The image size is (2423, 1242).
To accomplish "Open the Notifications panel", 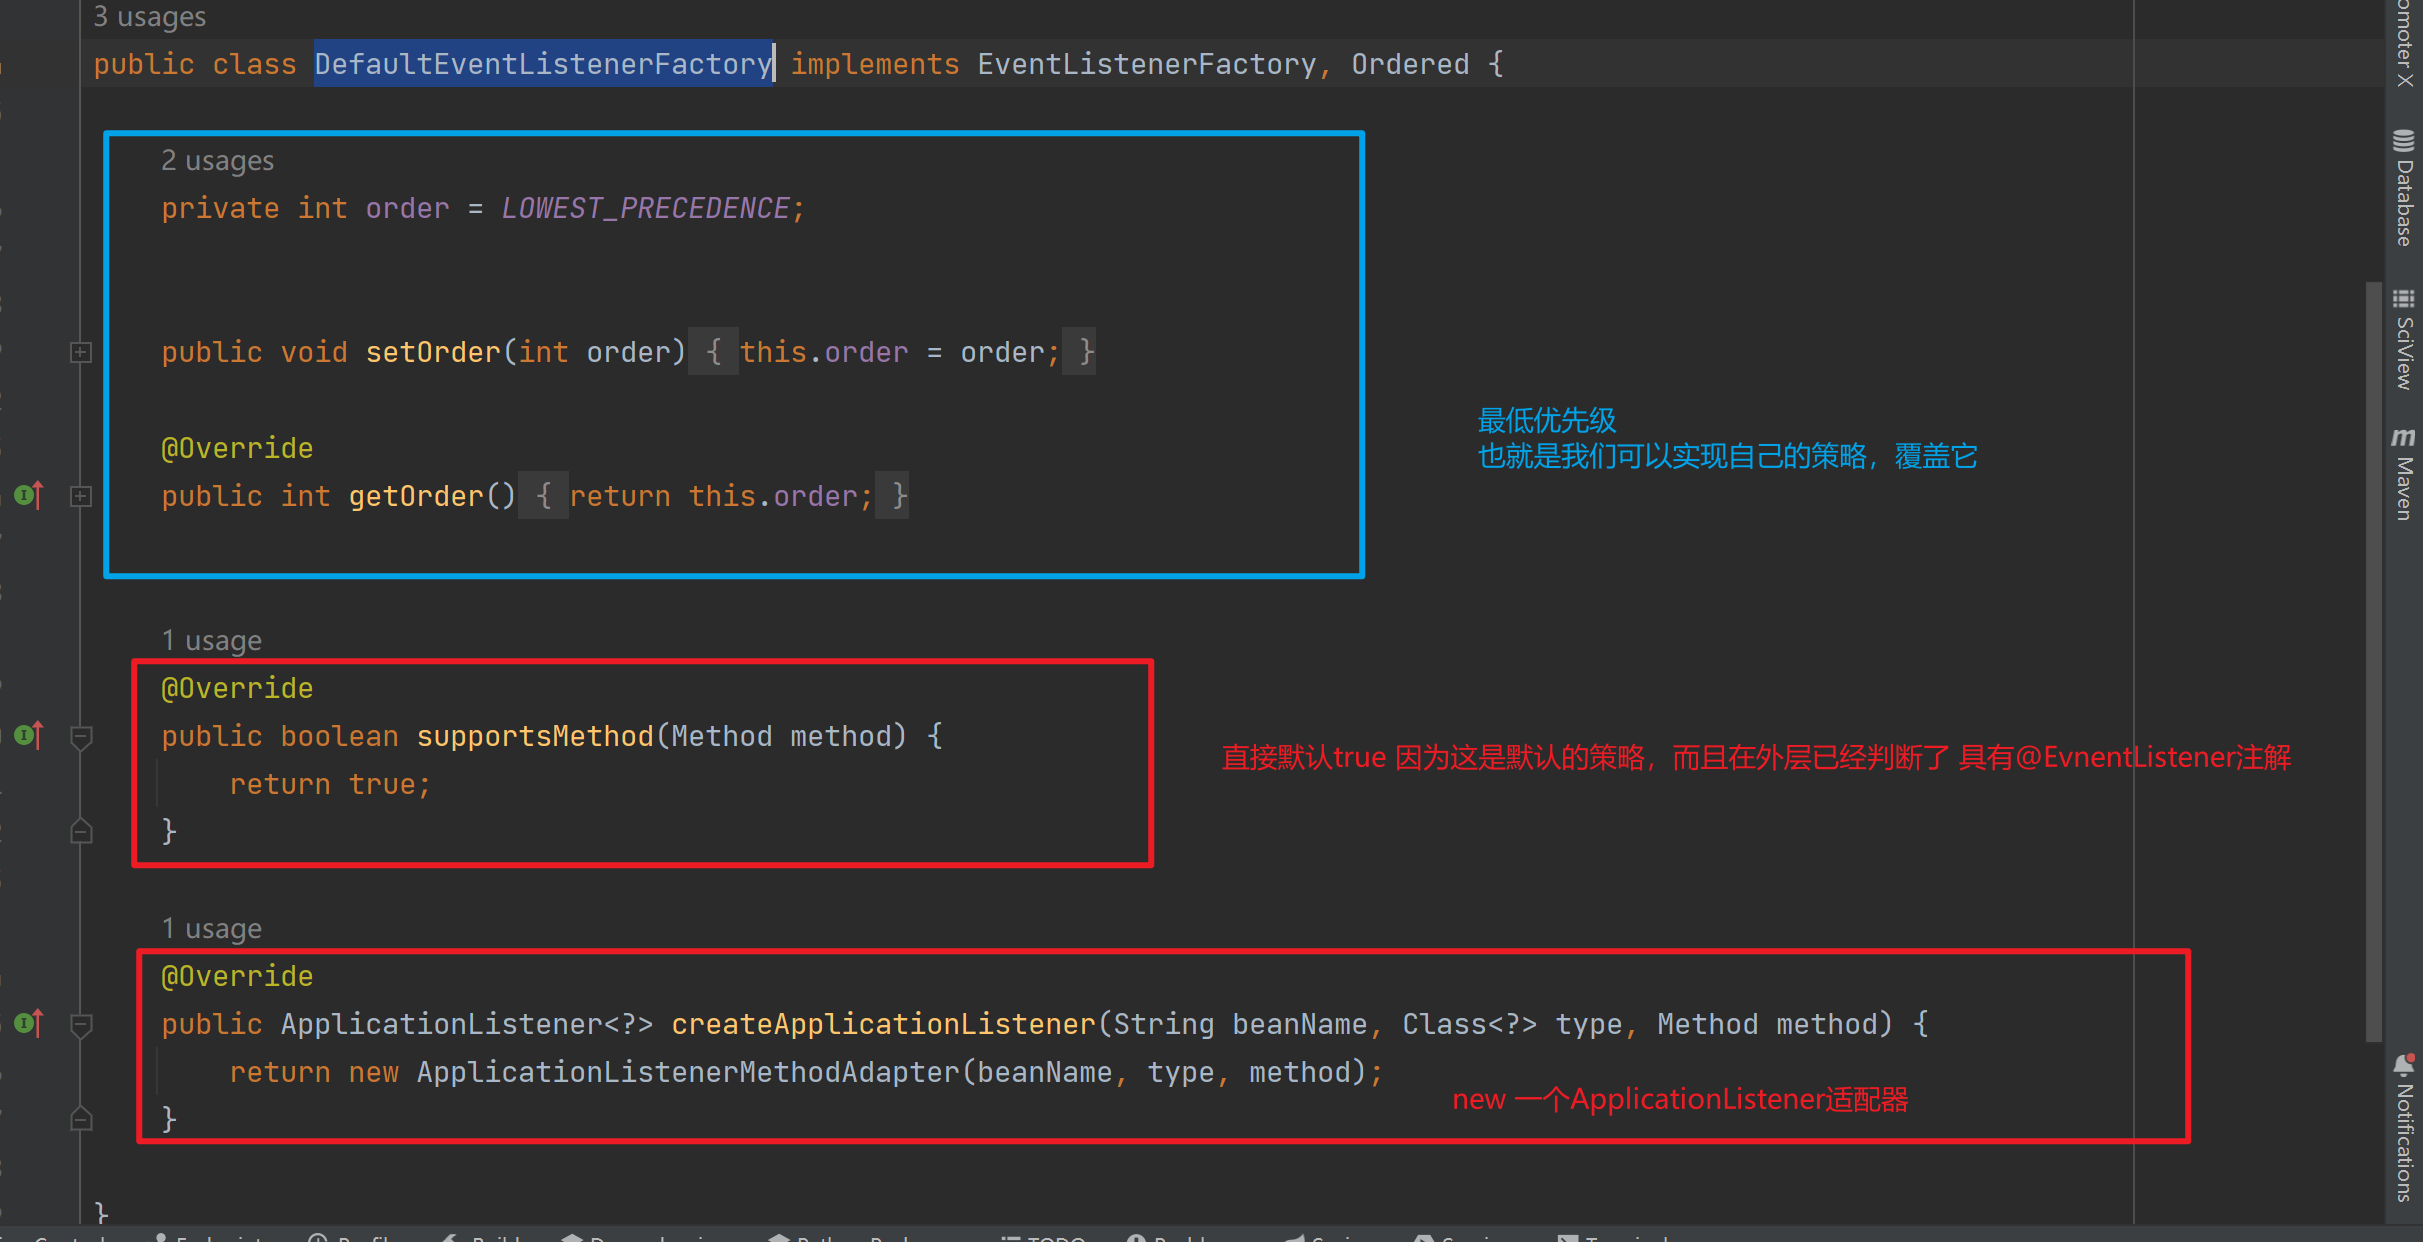I will point(2404,1127).
